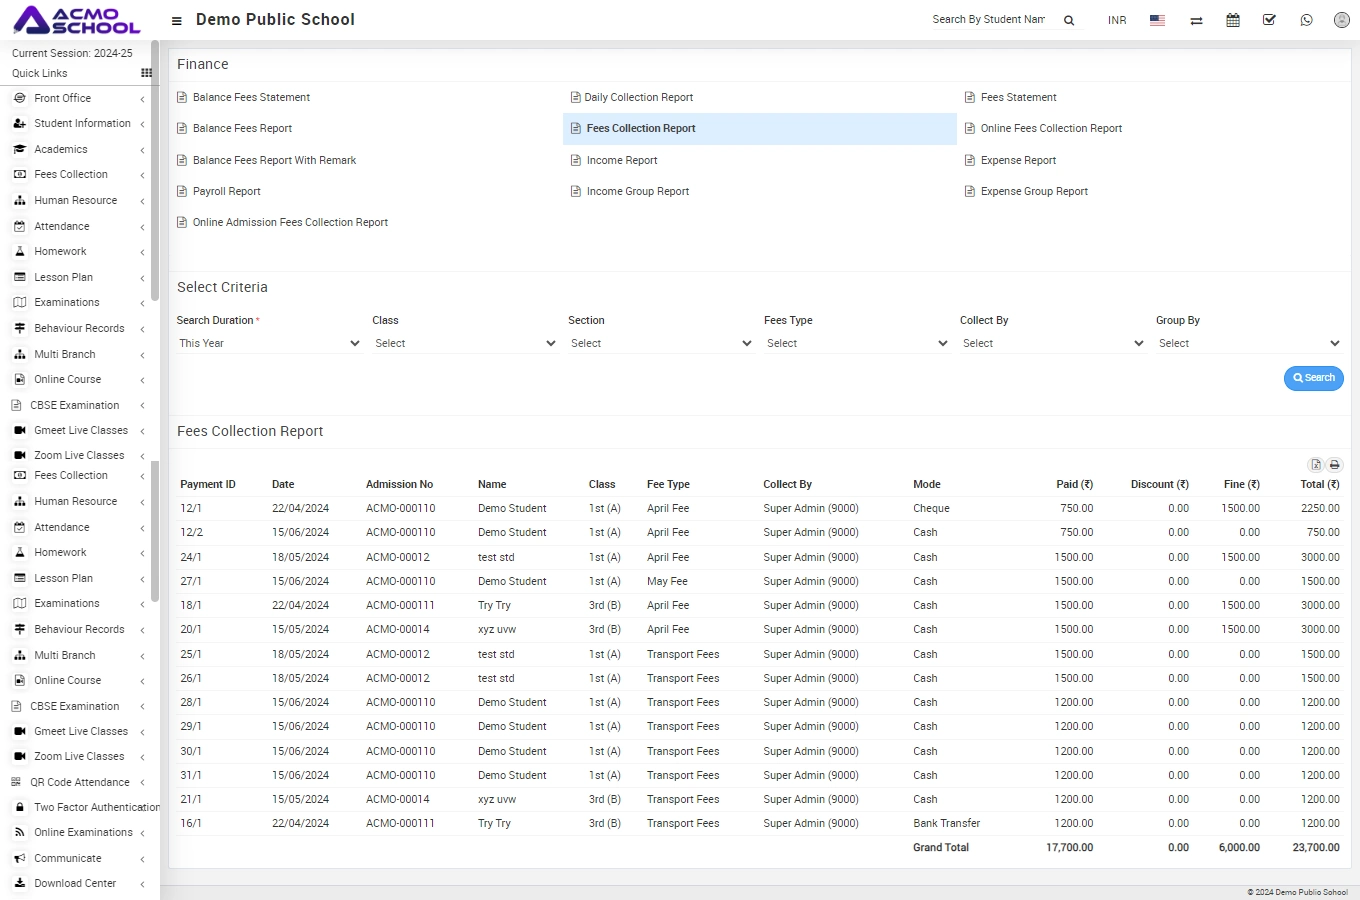Open the Group By dropdown
The width and height of the screenshot is (1360, 900).
pyautogui.click(x=1248, y=343)
